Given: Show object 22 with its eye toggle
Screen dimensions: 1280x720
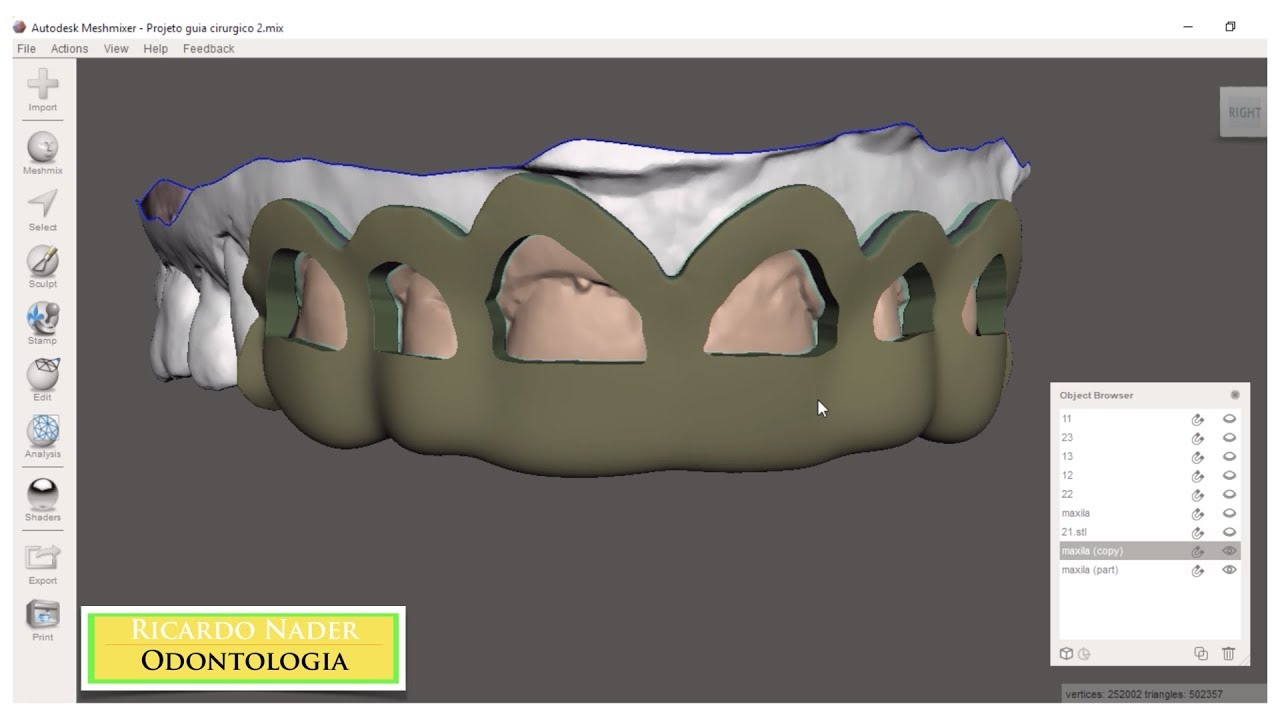Looking at the screenshot, I should pos(1230,494).
